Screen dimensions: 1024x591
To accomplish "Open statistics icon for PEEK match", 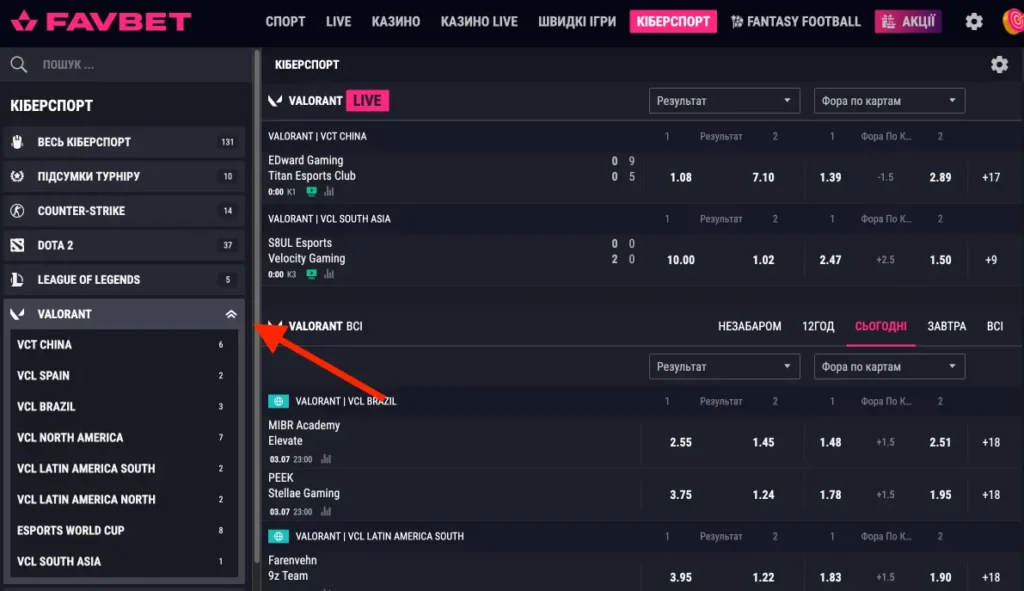I will [x=326, y=511].
